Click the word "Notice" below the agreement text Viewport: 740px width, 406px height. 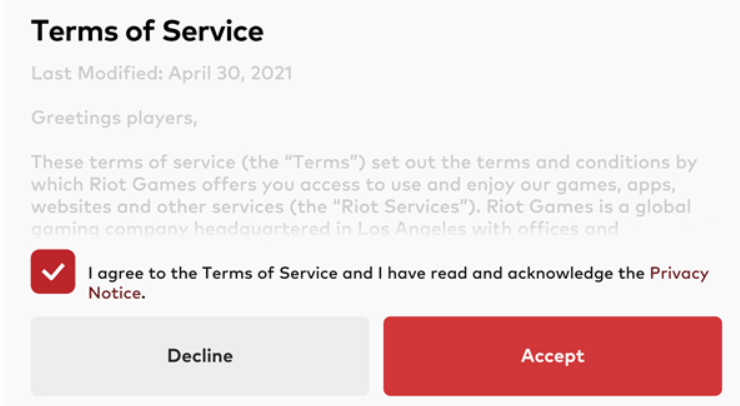point(114,293)
